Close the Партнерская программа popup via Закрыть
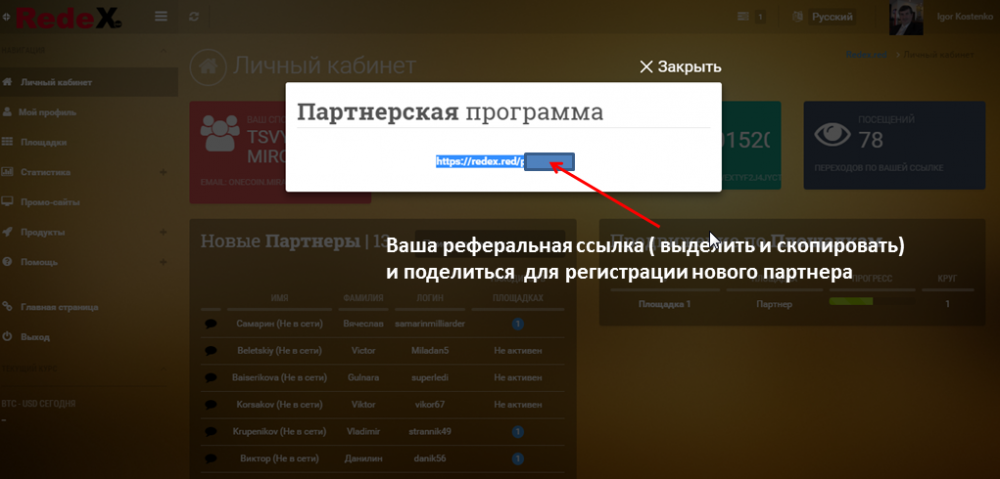This screenshot has width=1000, height=479. (680, 66)
